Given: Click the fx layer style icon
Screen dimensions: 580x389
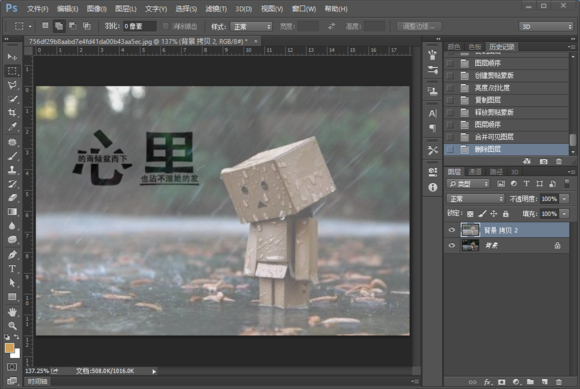Looking at the screenshot, I should click(487, 382).
